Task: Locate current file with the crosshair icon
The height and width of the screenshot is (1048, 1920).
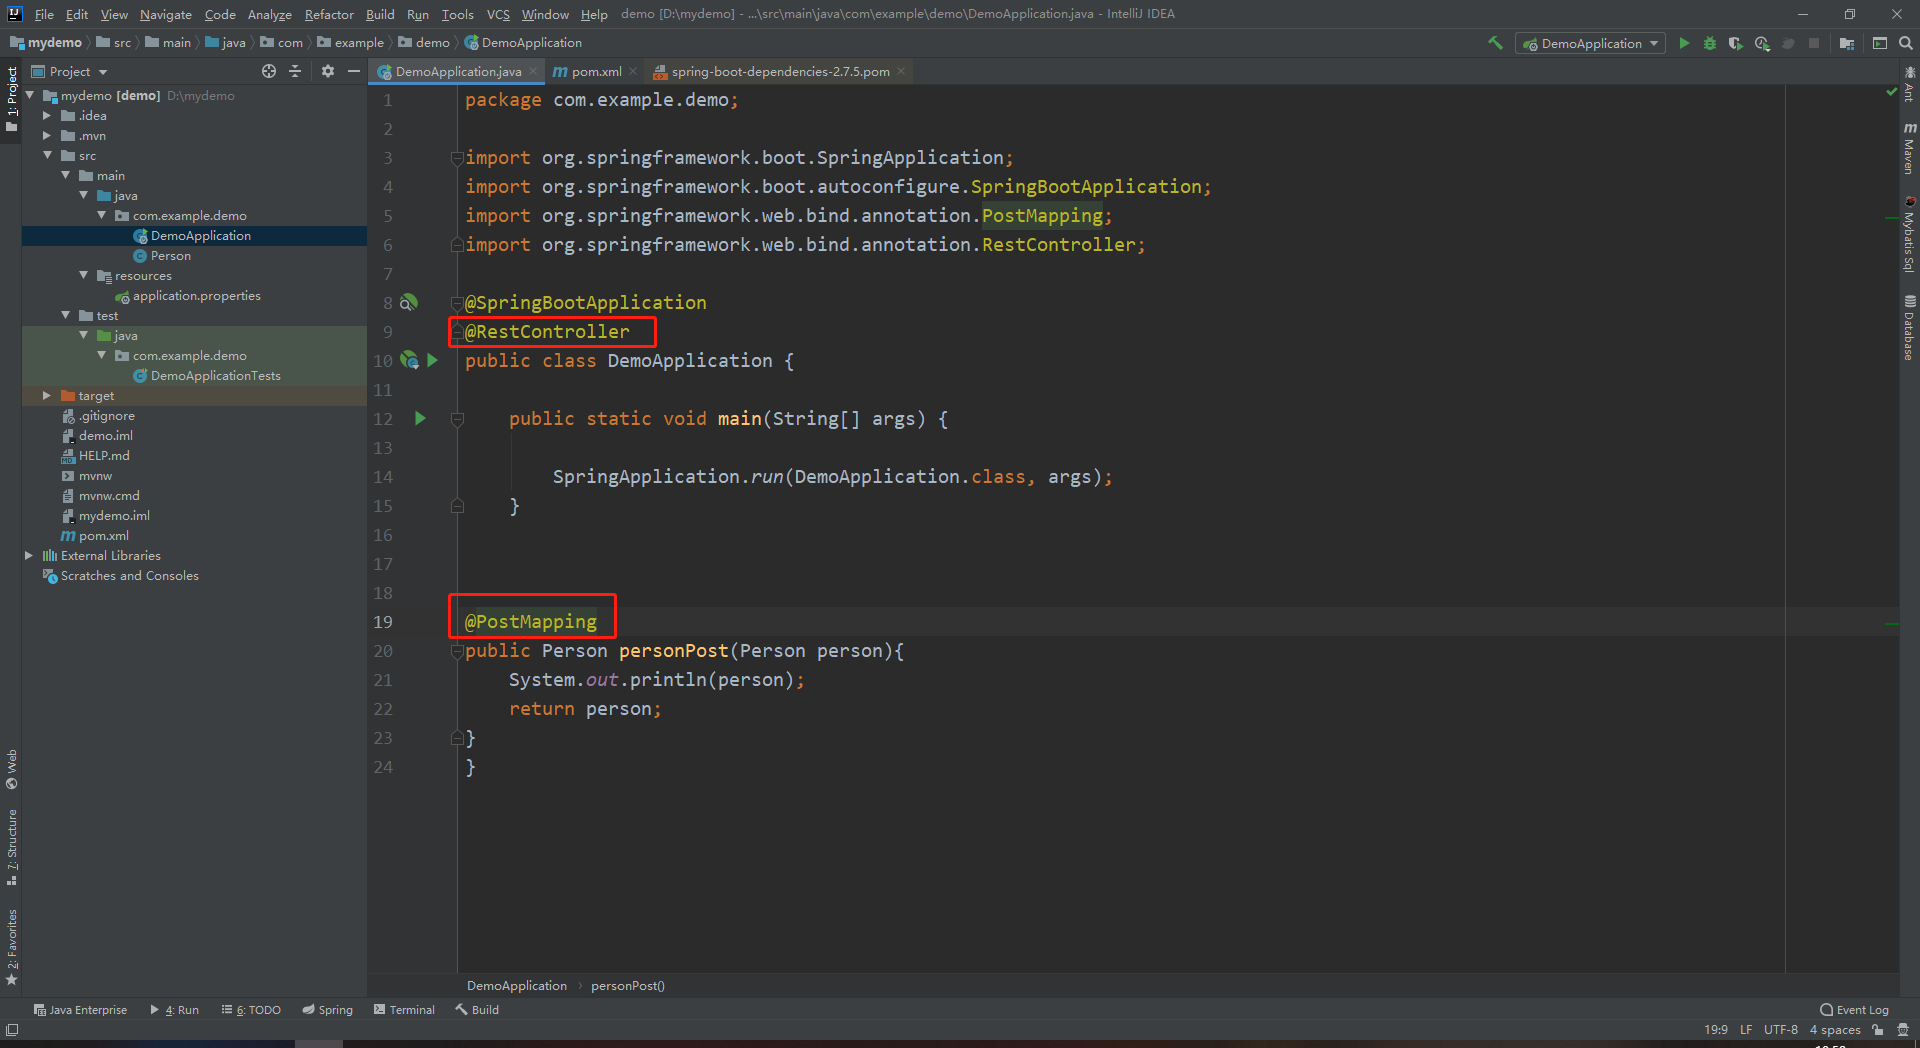Action: pyautogui.click(x=268, y=71)
